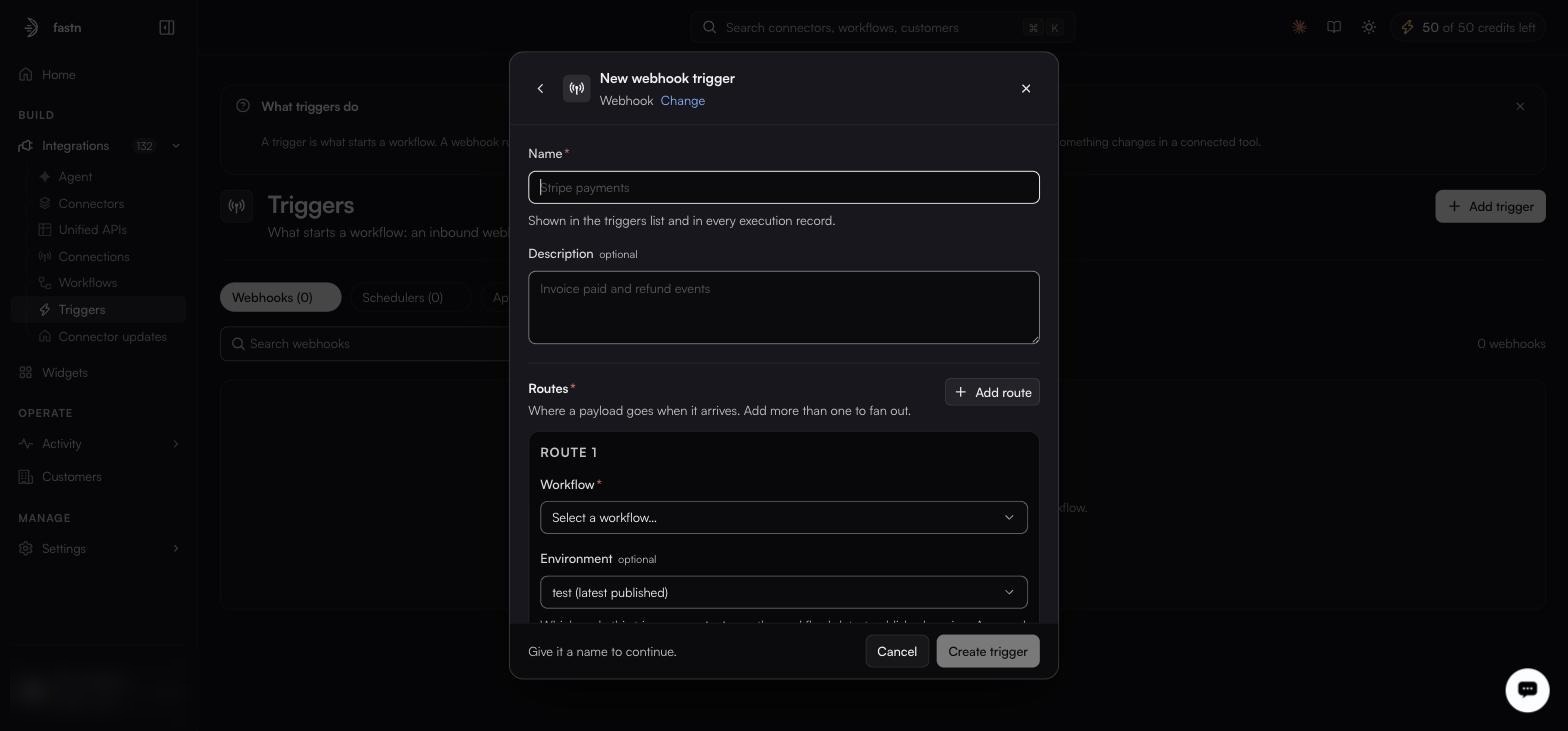Click the Integrations count badge 132

[x=145, y=146]
